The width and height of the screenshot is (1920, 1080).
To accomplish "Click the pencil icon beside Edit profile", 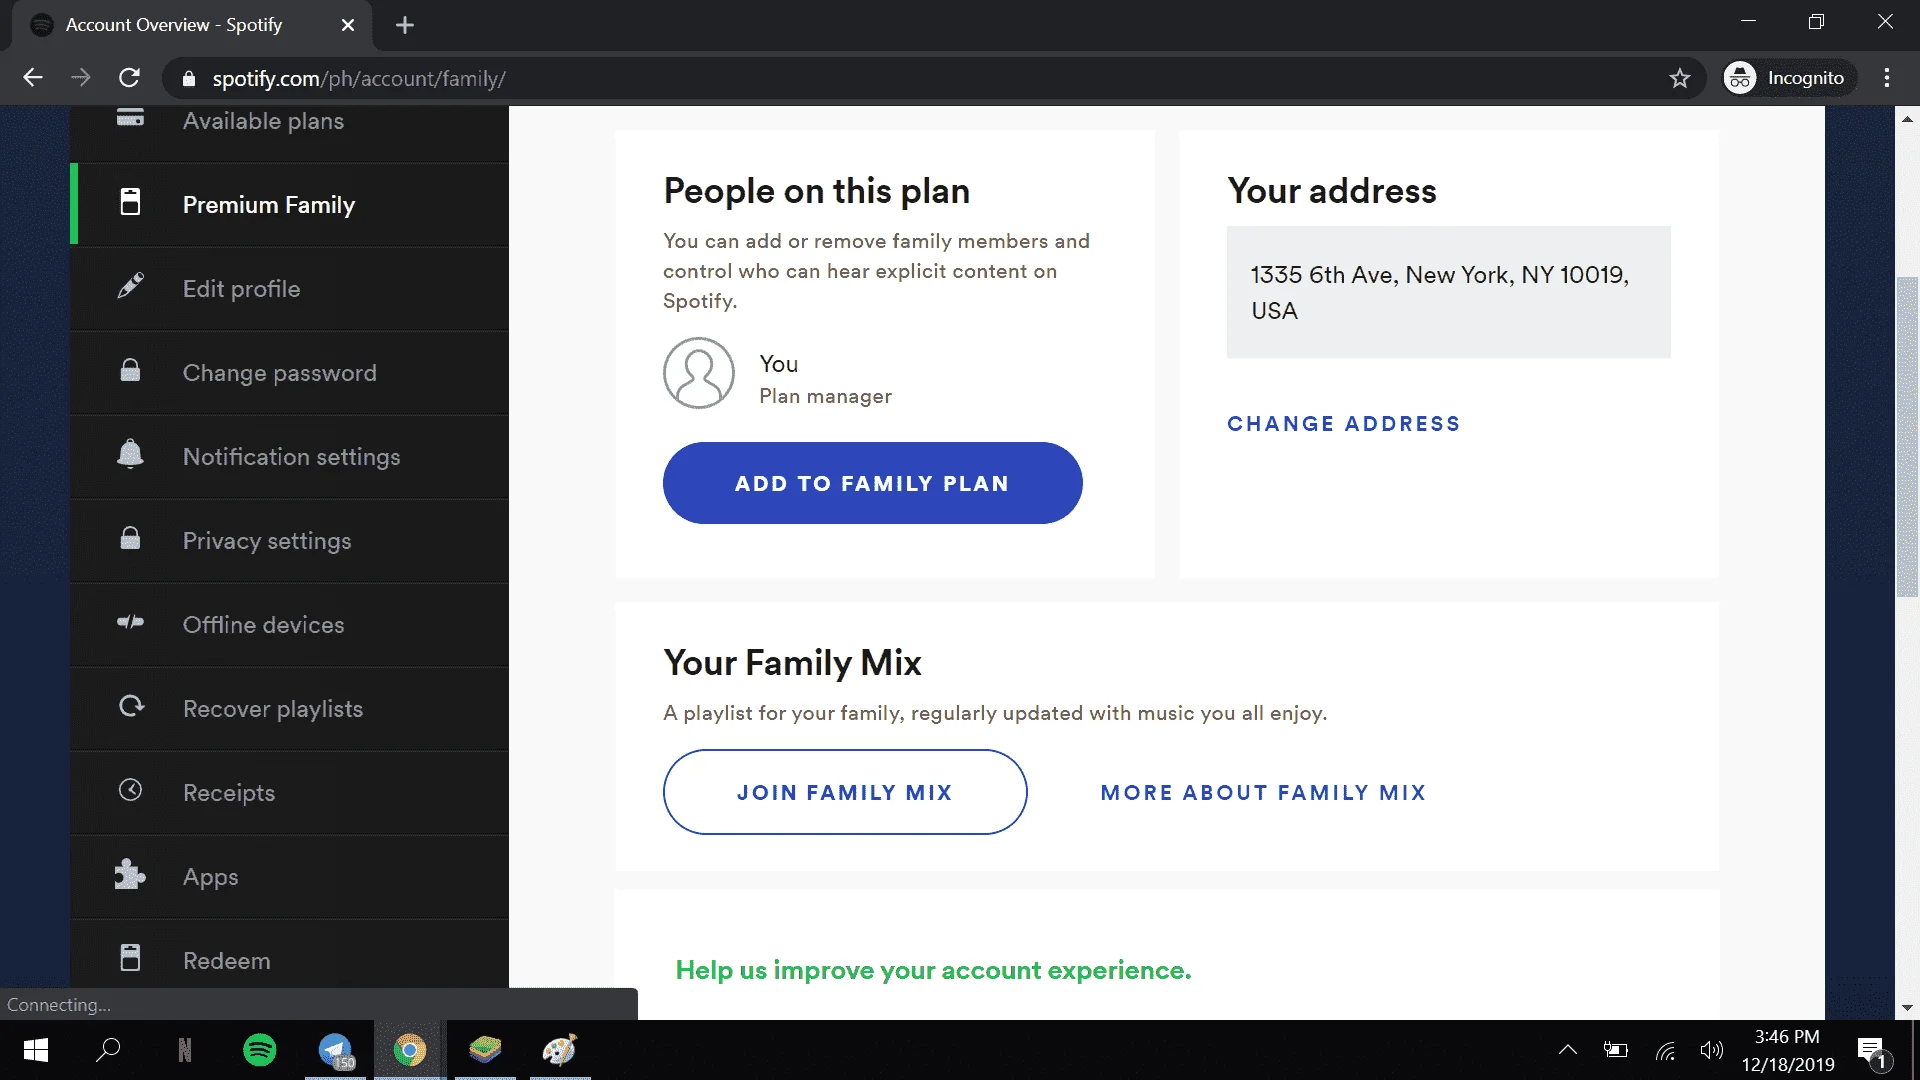I will tap(130, 286).
